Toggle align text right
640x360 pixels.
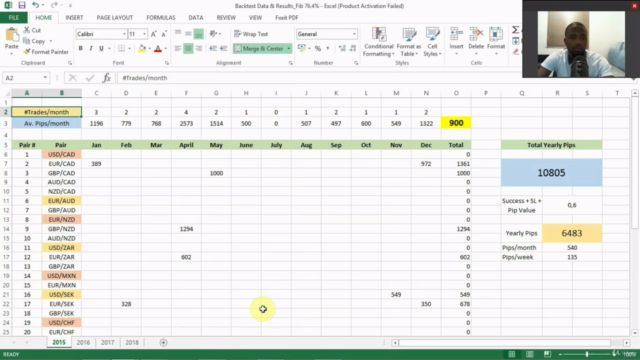[199, 49]
